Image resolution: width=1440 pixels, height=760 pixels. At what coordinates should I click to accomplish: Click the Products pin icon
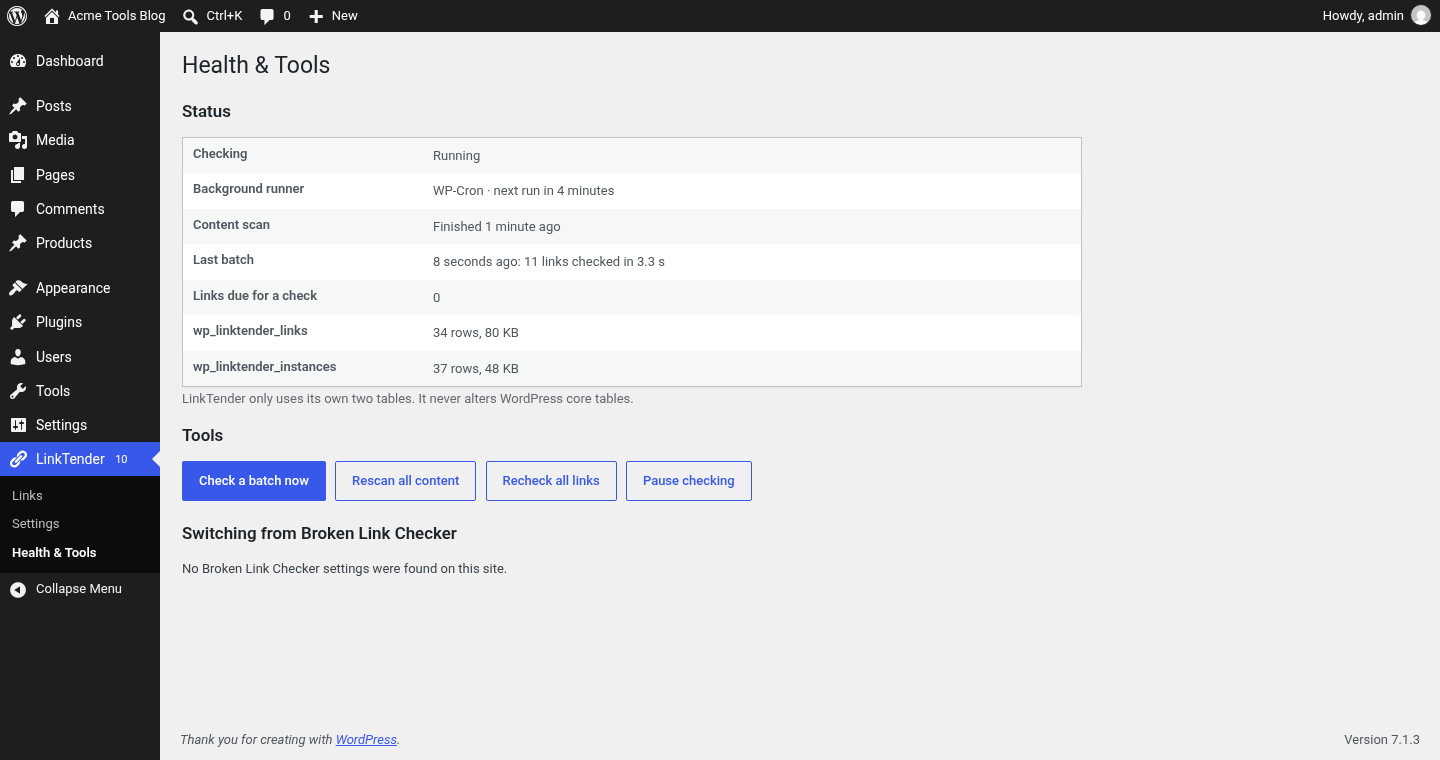click(18, 243)
